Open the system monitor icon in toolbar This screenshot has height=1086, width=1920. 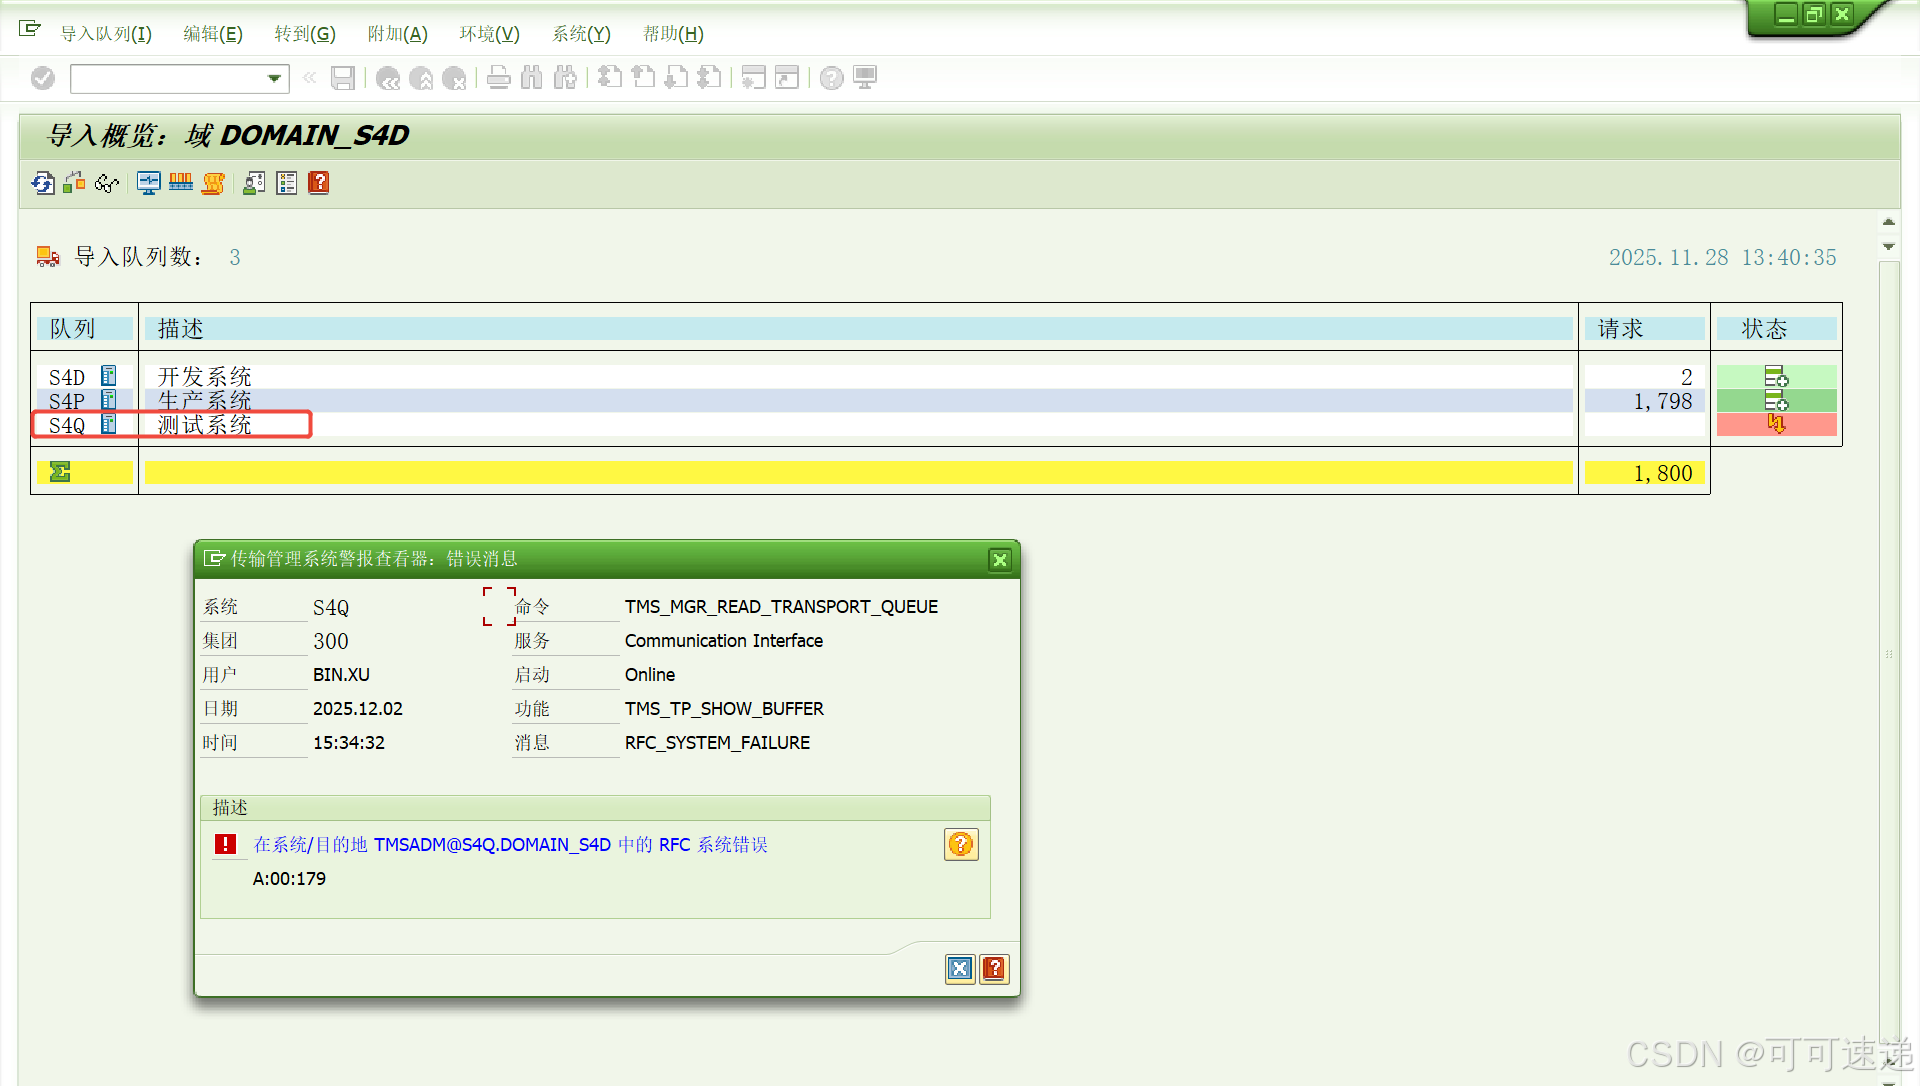point(149,183)
